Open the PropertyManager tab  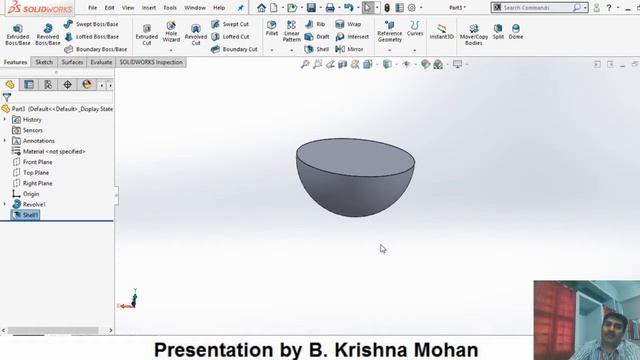tap(29, 84)
